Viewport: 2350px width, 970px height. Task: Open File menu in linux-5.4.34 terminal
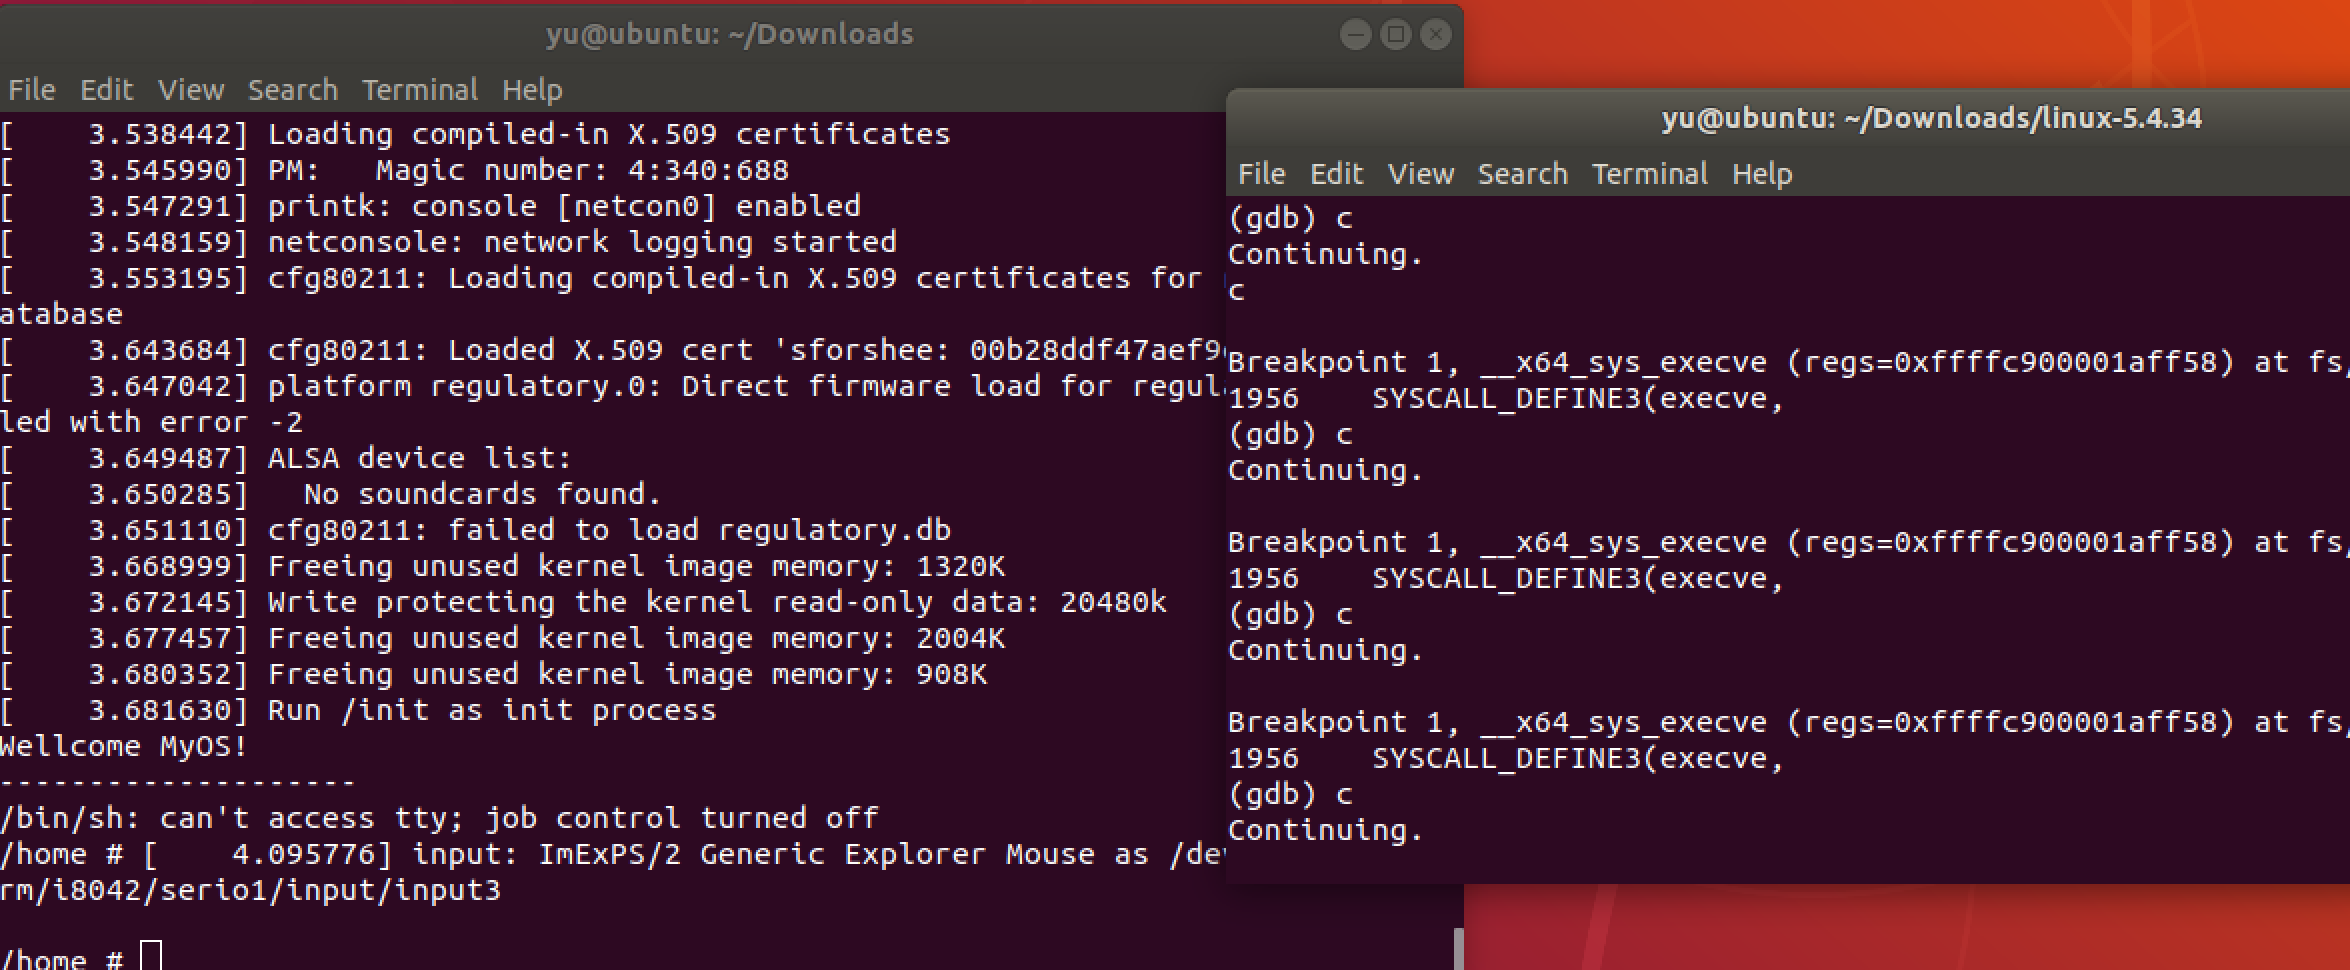[x=1261, y=174]
